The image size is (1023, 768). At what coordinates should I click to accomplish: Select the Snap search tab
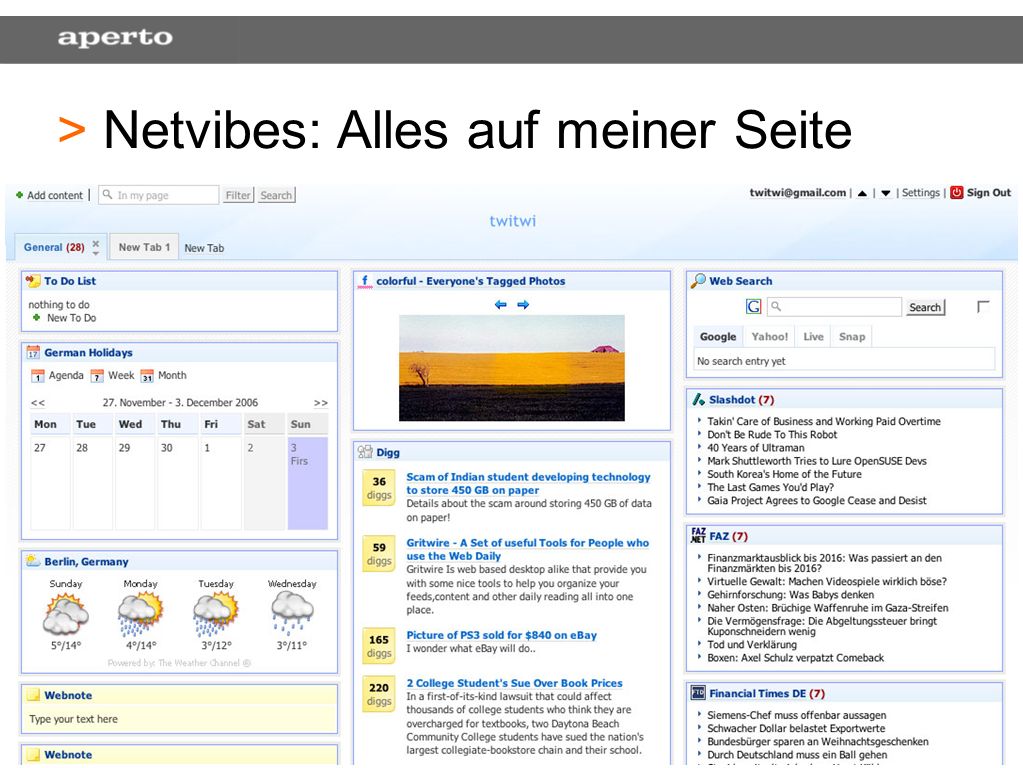point(852,337)
